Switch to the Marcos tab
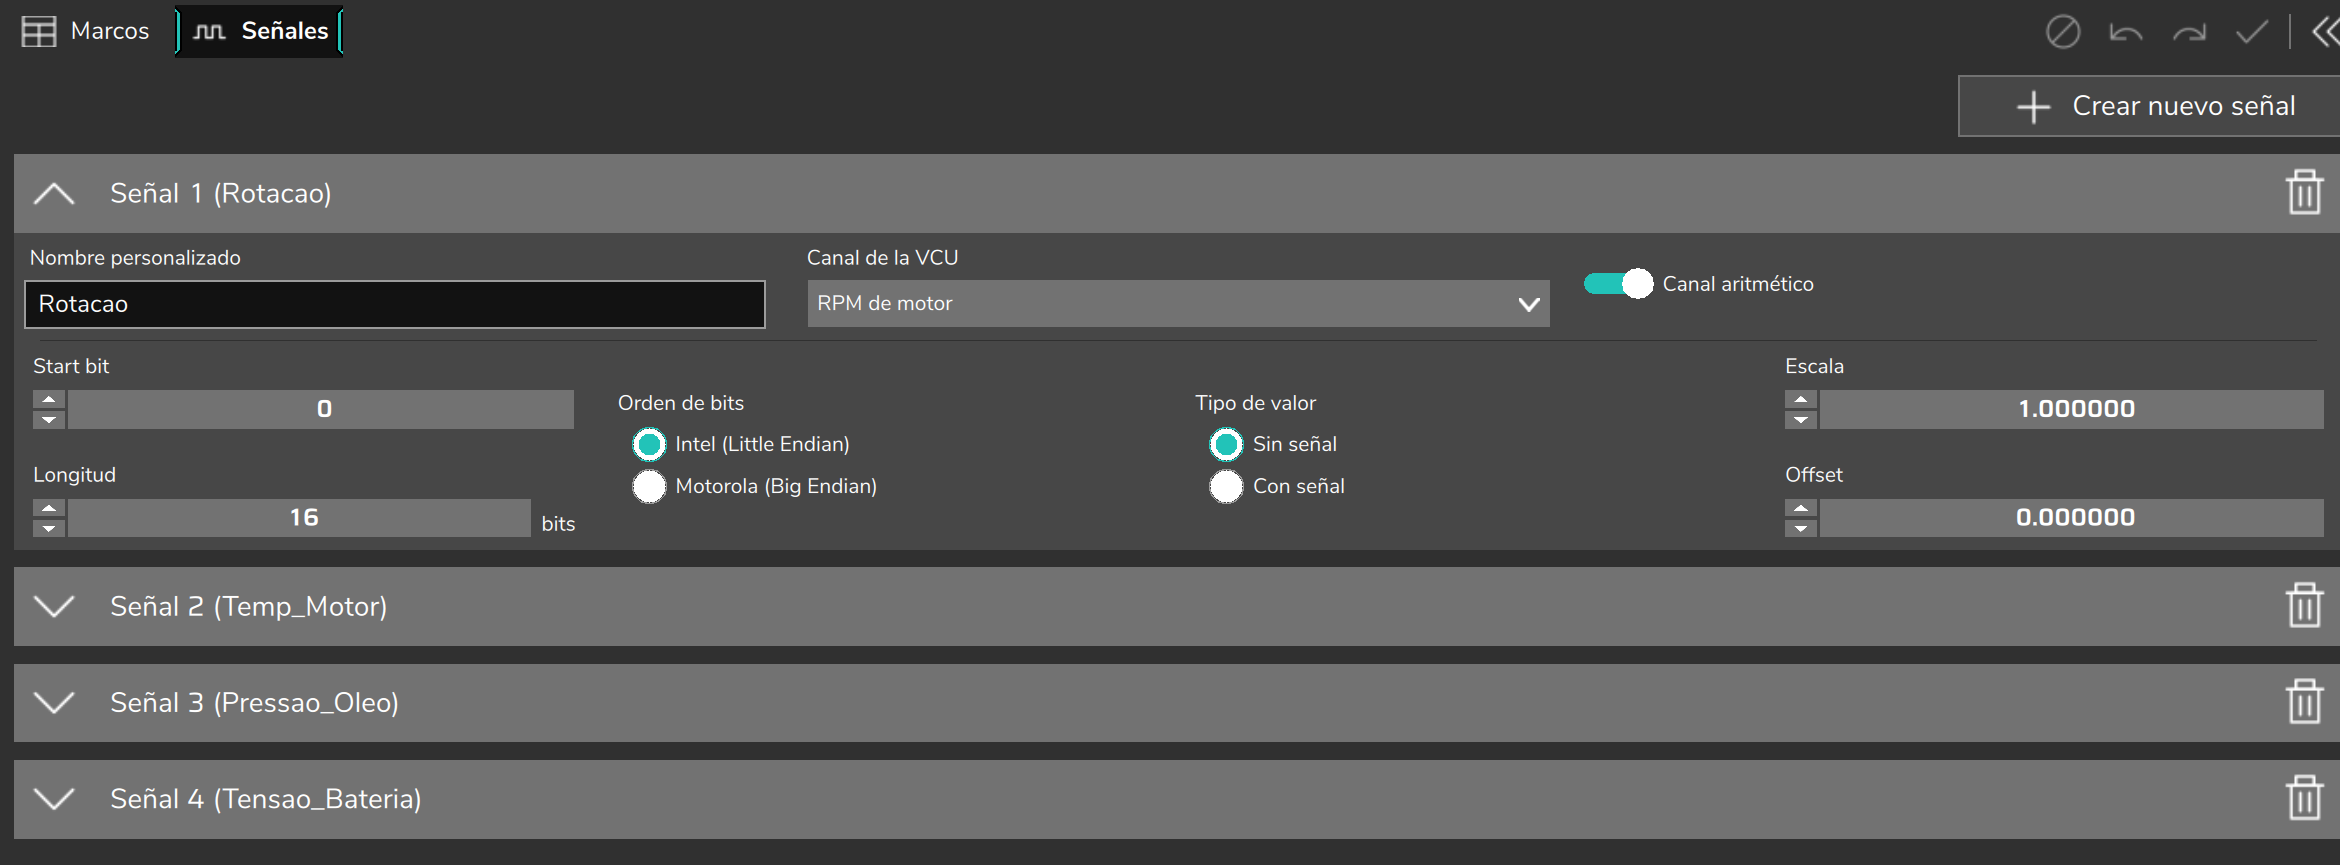Screen dimensions: 2340x865 coord(86,31)
